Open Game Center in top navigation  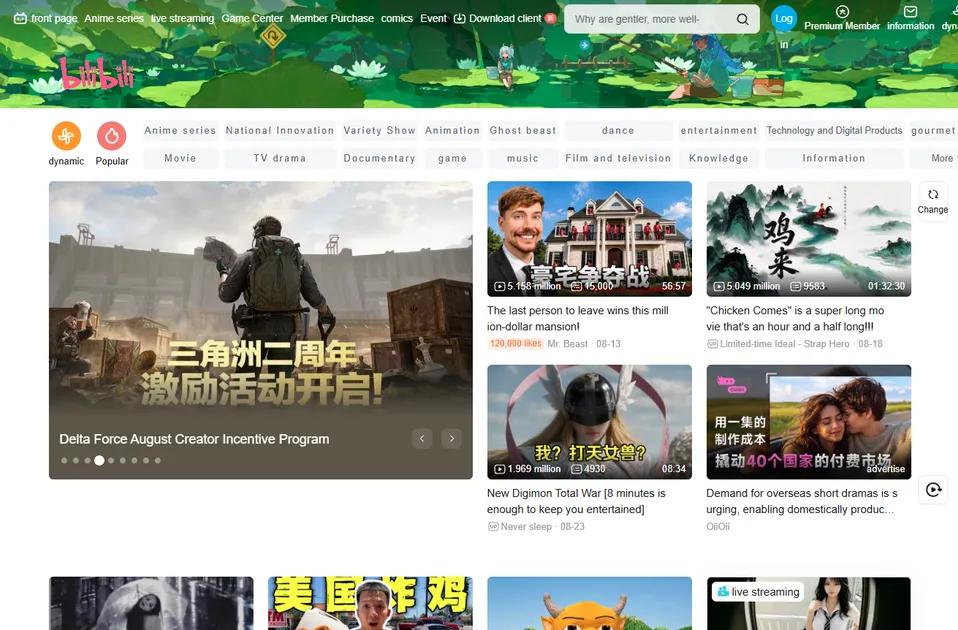252,18
